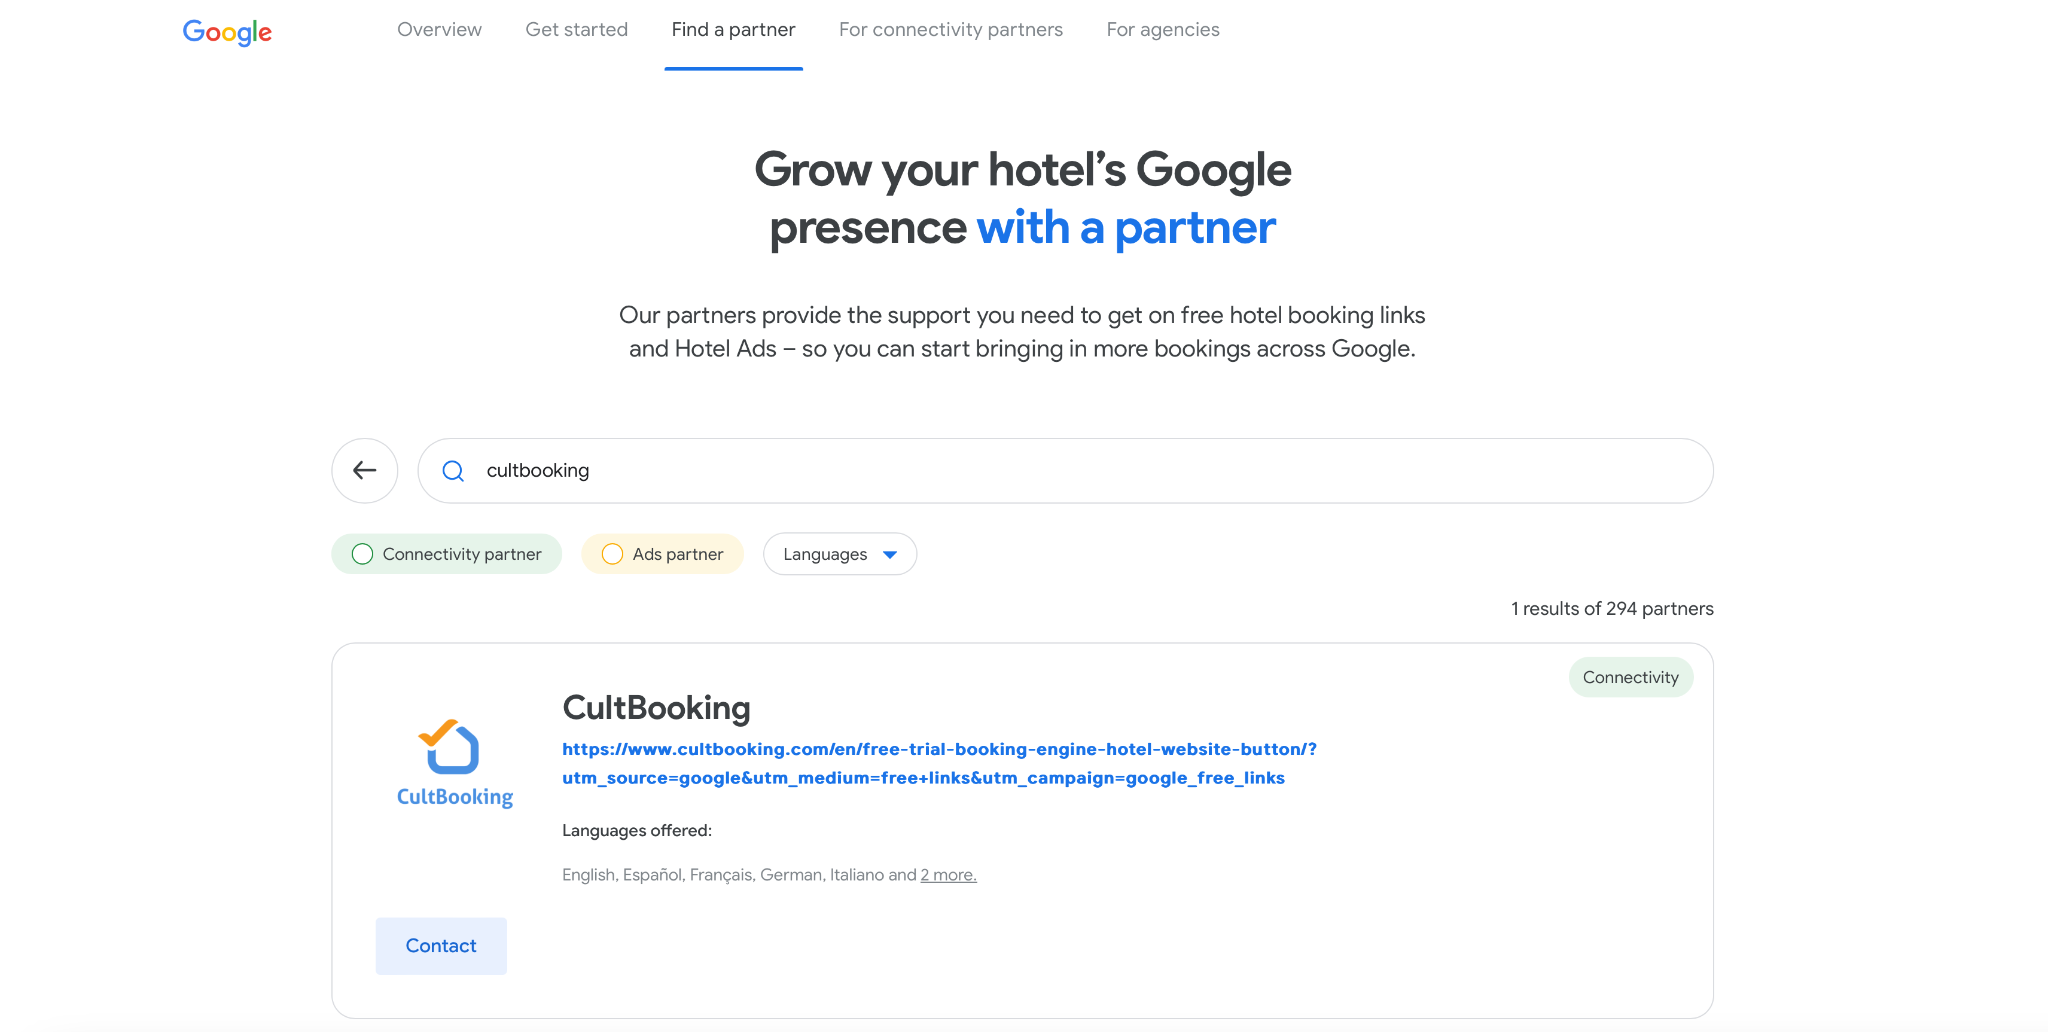This screenshot has width=2048, height=1032.
Task: Go to For connectivity partners tab
Action: (951, 30)
